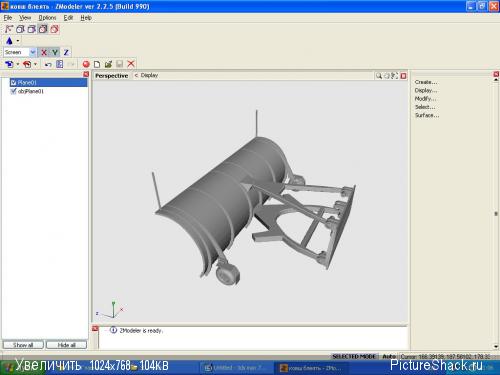The image size is (500, 375).
Task: Toggle the red Selected Mode icon
Action: [x=54, y=29]
